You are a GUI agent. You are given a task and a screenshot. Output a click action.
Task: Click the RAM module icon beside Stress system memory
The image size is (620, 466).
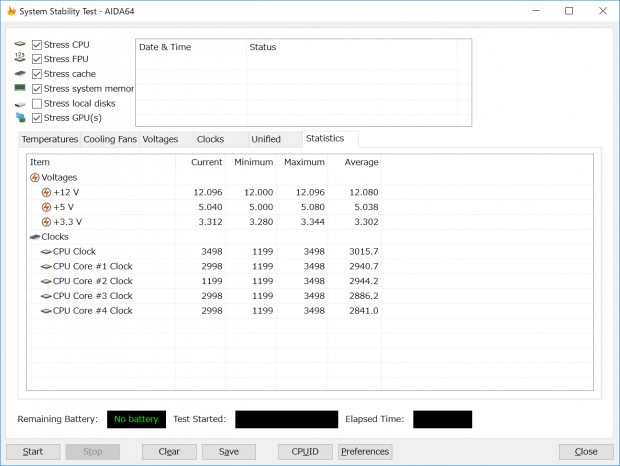[x=20, y=88]
